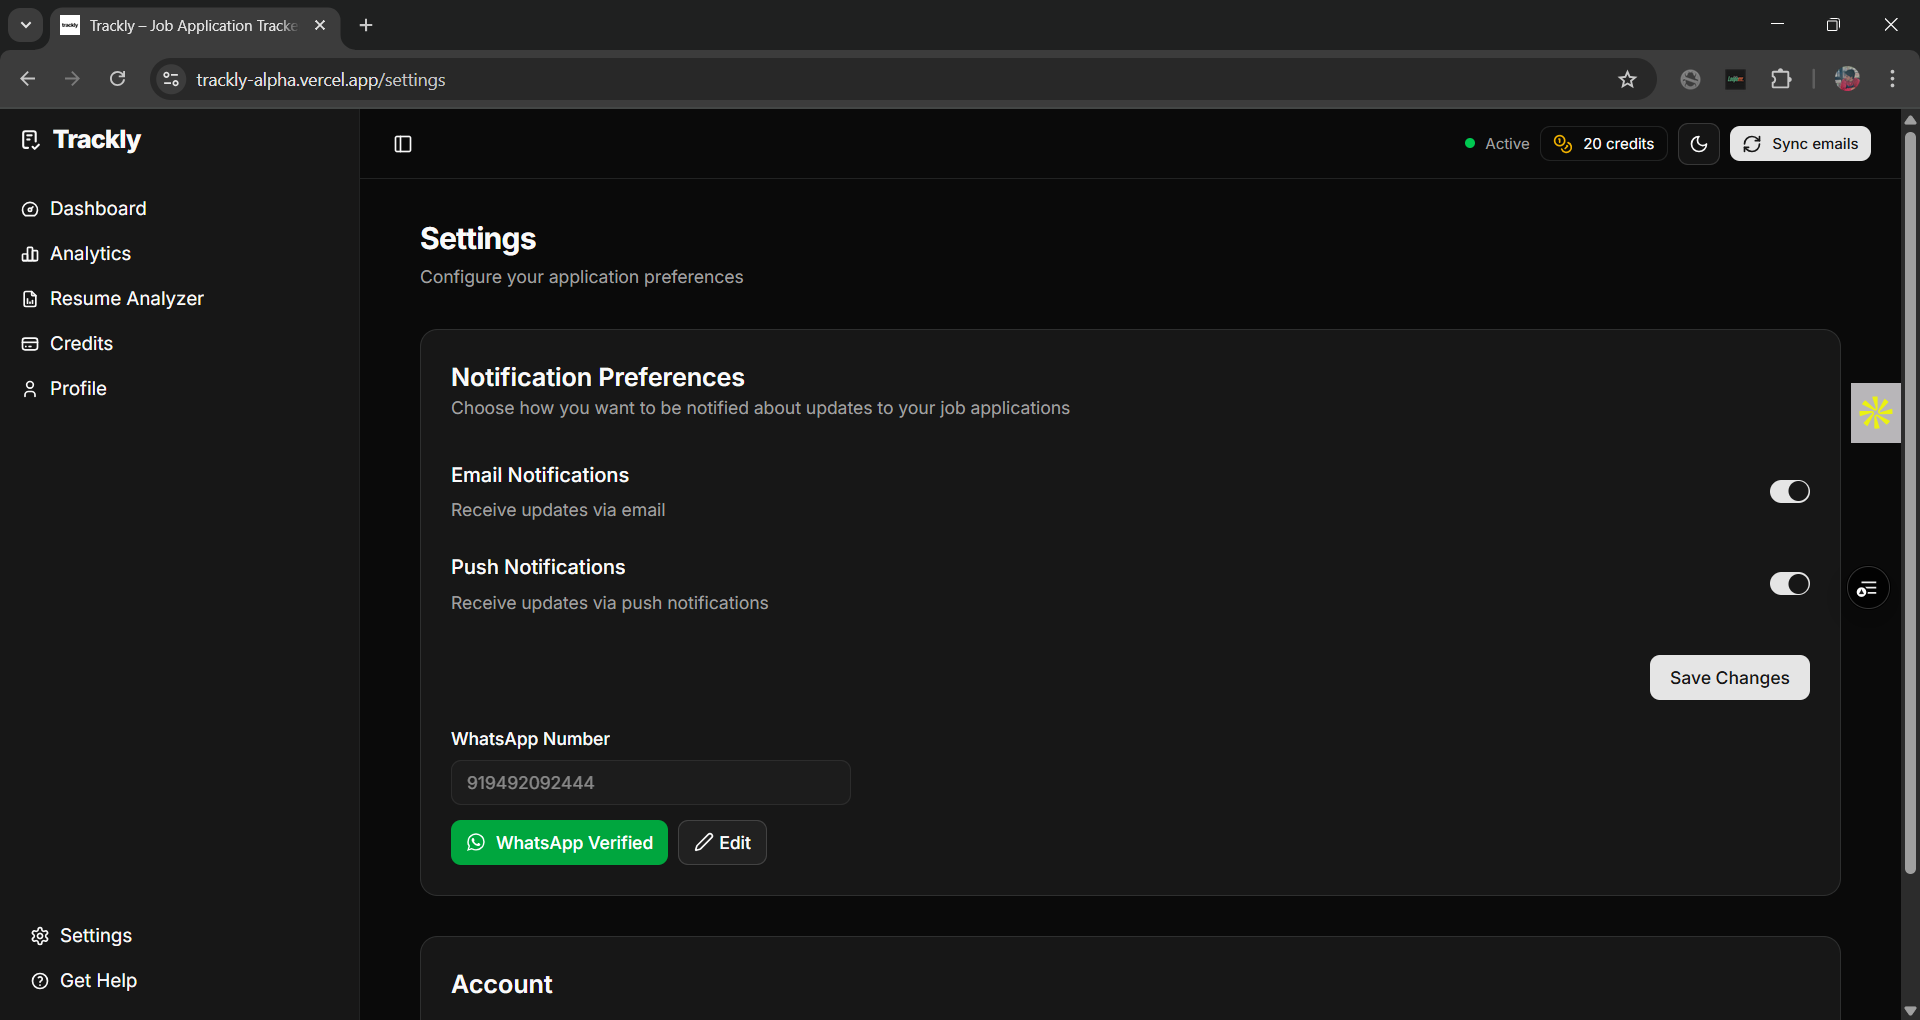Viewport: 1920px width, 1020px height.
Task: Bookmark this page with the star icon
Action: (1627, 80)
